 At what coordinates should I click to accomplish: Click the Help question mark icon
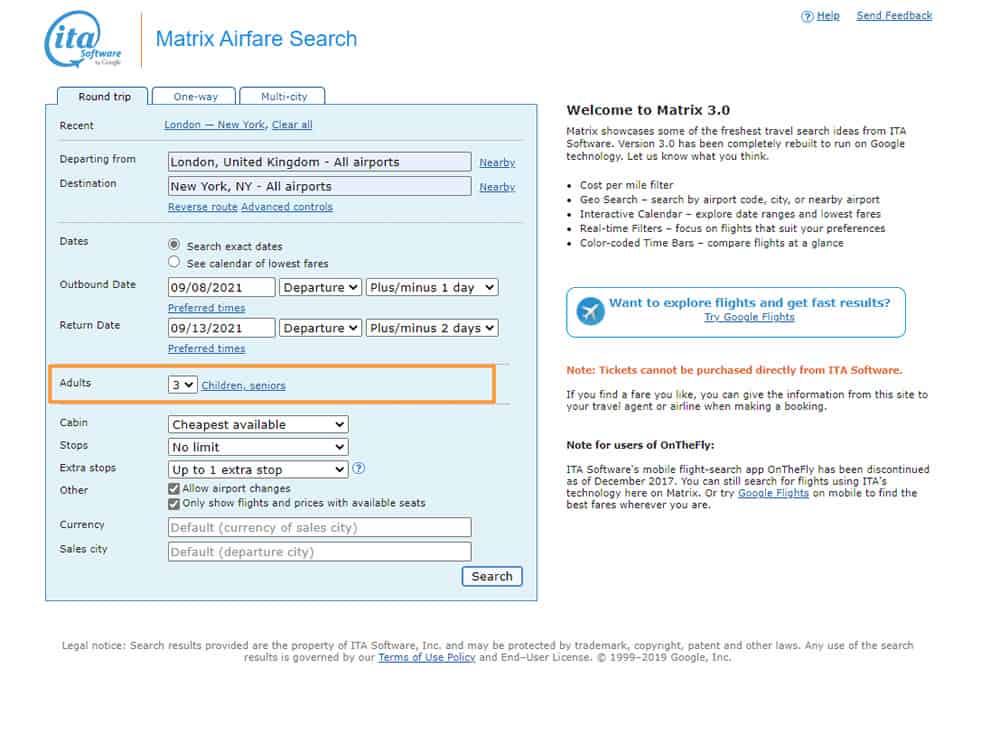pos(807,16)
